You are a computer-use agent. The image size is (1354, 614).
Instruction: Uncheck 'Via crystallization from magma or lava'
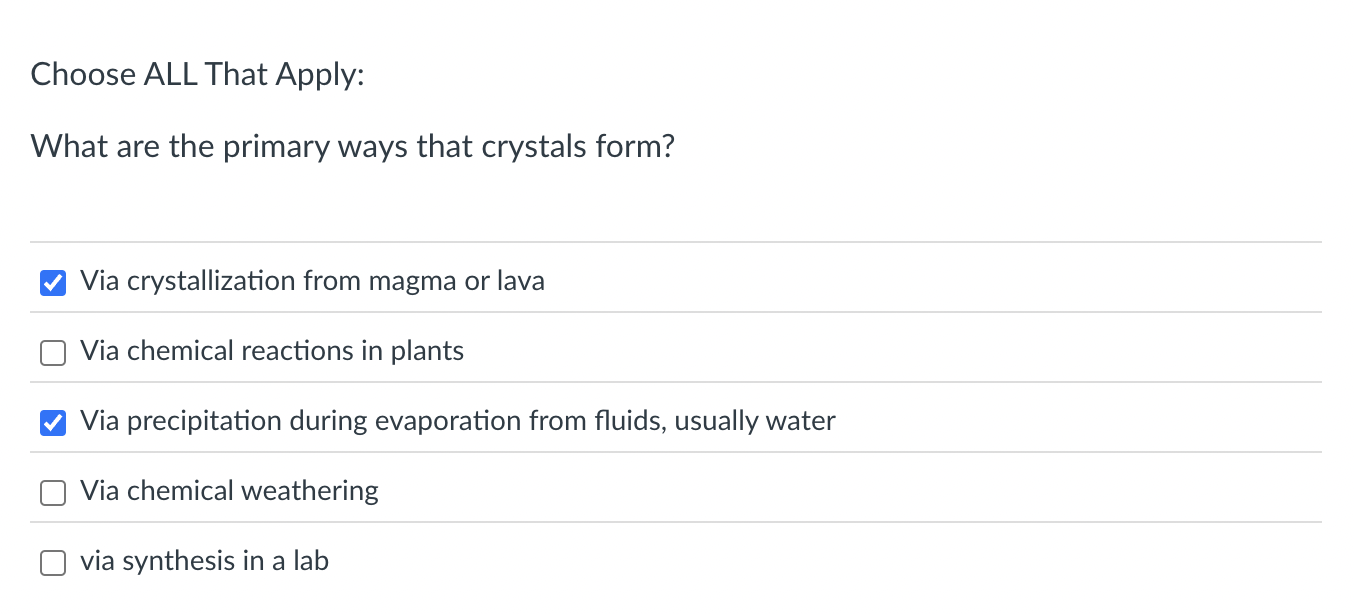click(x=53, y=282)
